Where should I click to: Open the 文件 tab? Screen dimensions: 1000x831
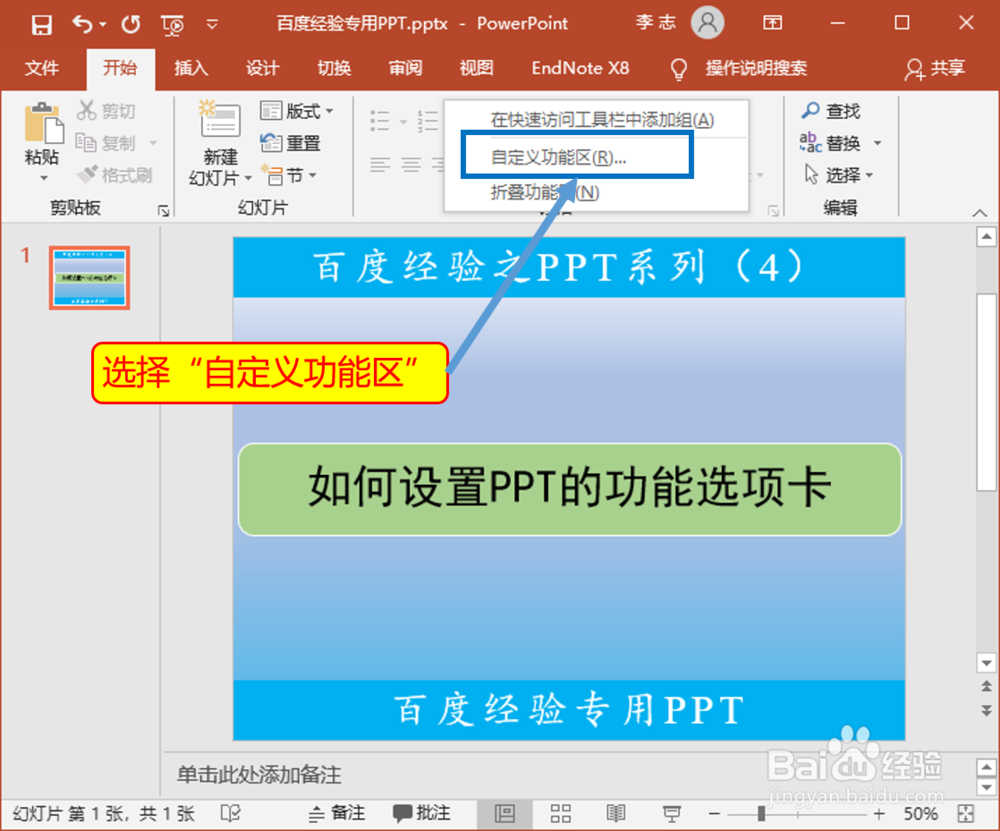pyautogui.click(x=42, y=68)
